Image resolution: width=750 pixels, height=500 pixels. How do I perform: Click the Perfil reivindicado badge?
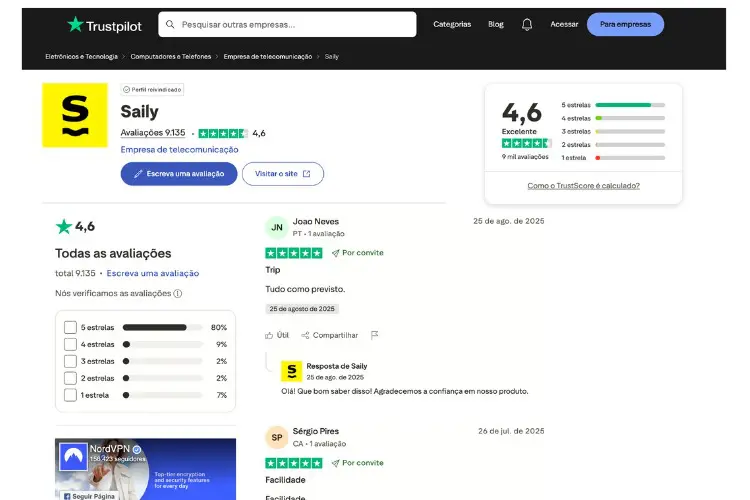point(152,89)
